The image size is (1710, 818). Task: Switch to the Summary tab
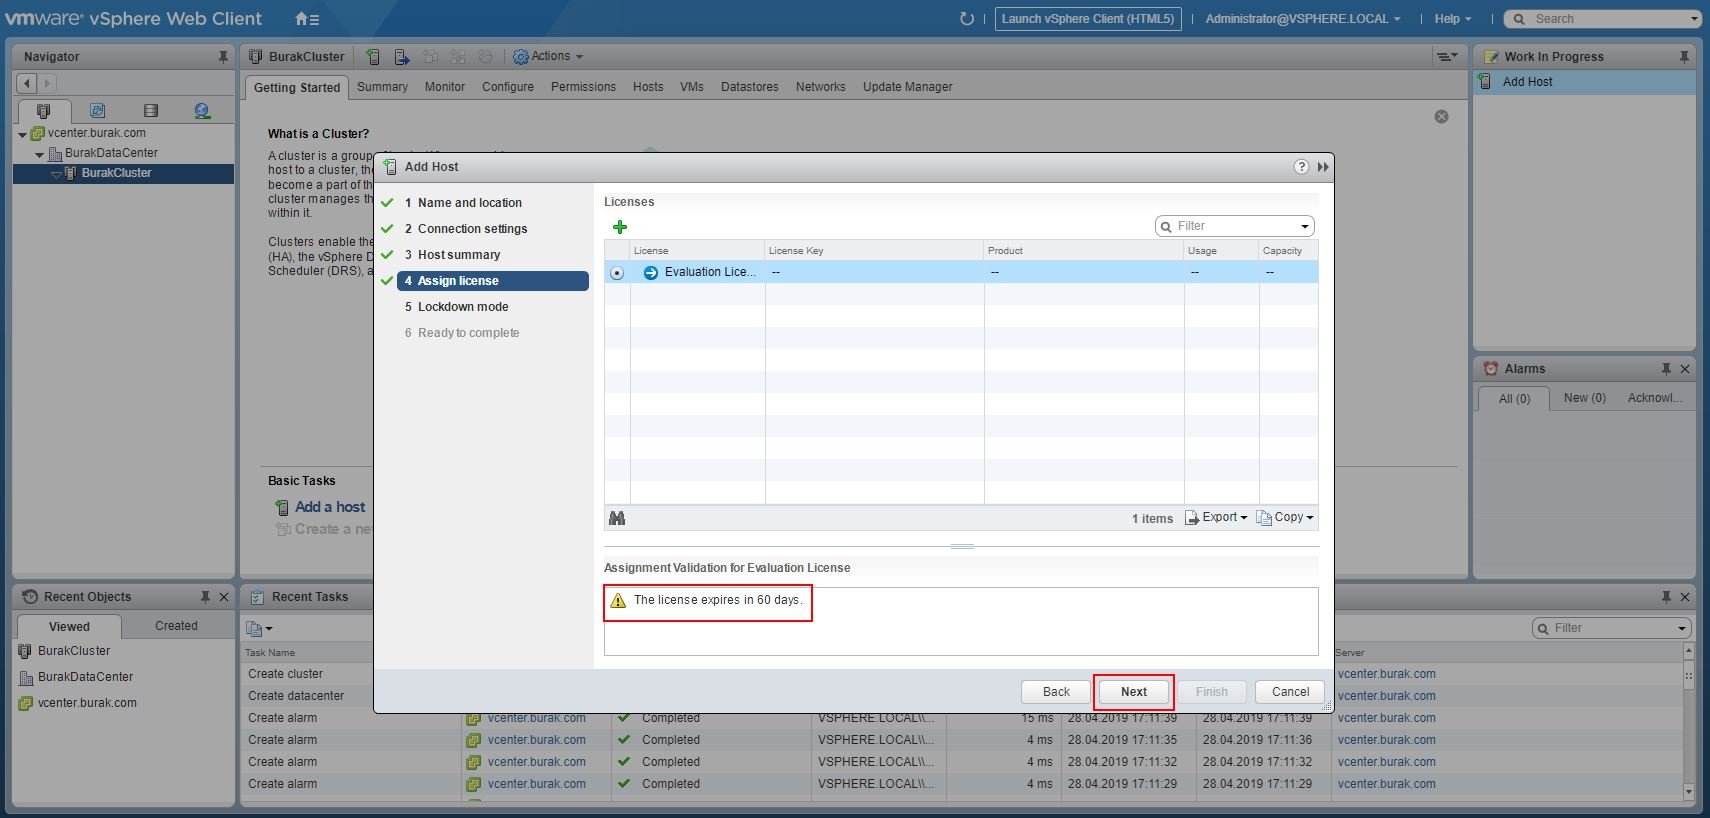click(382, 87)
